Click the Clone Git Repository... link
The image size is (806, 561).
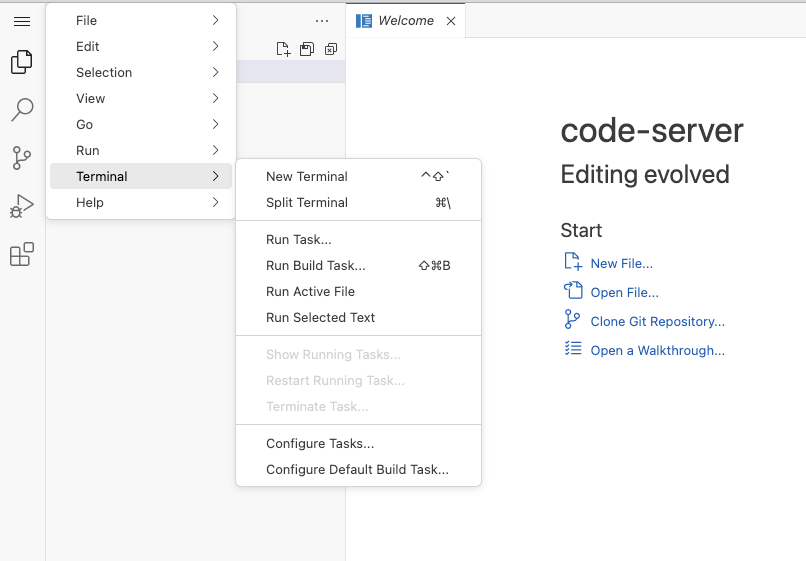(x=657, y=321)
